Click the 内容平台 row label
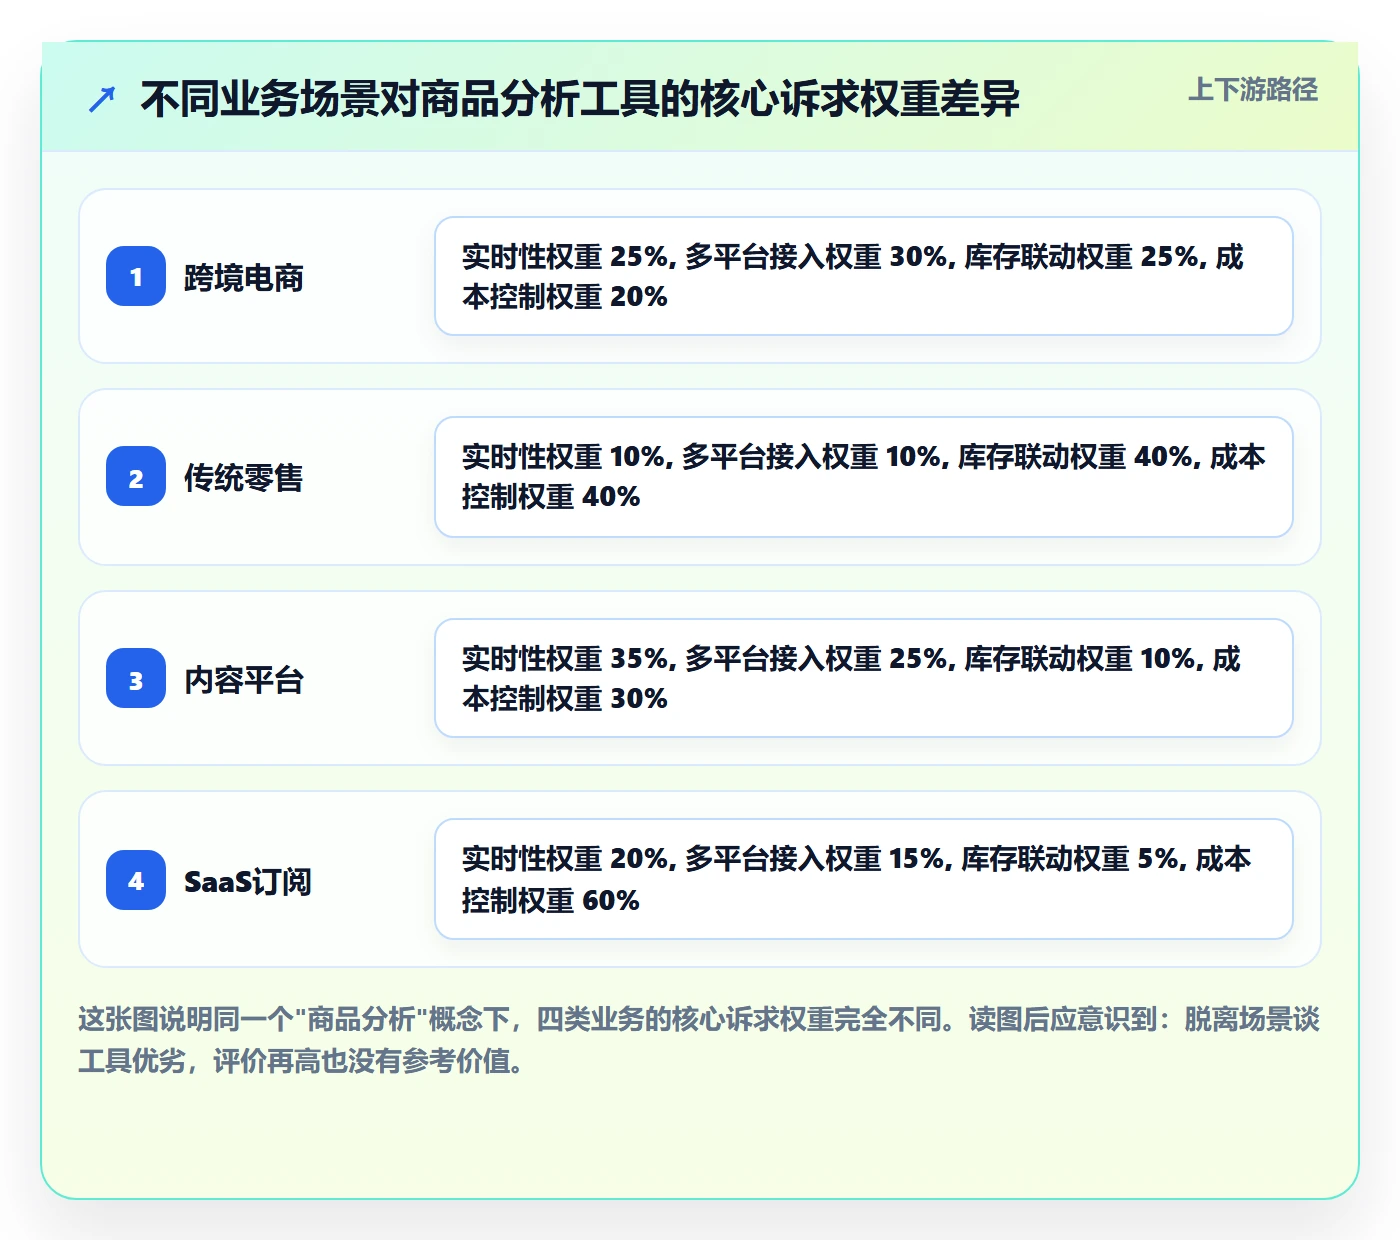The height and width of the screenshot is (1240, 1400). pos(244,679)
